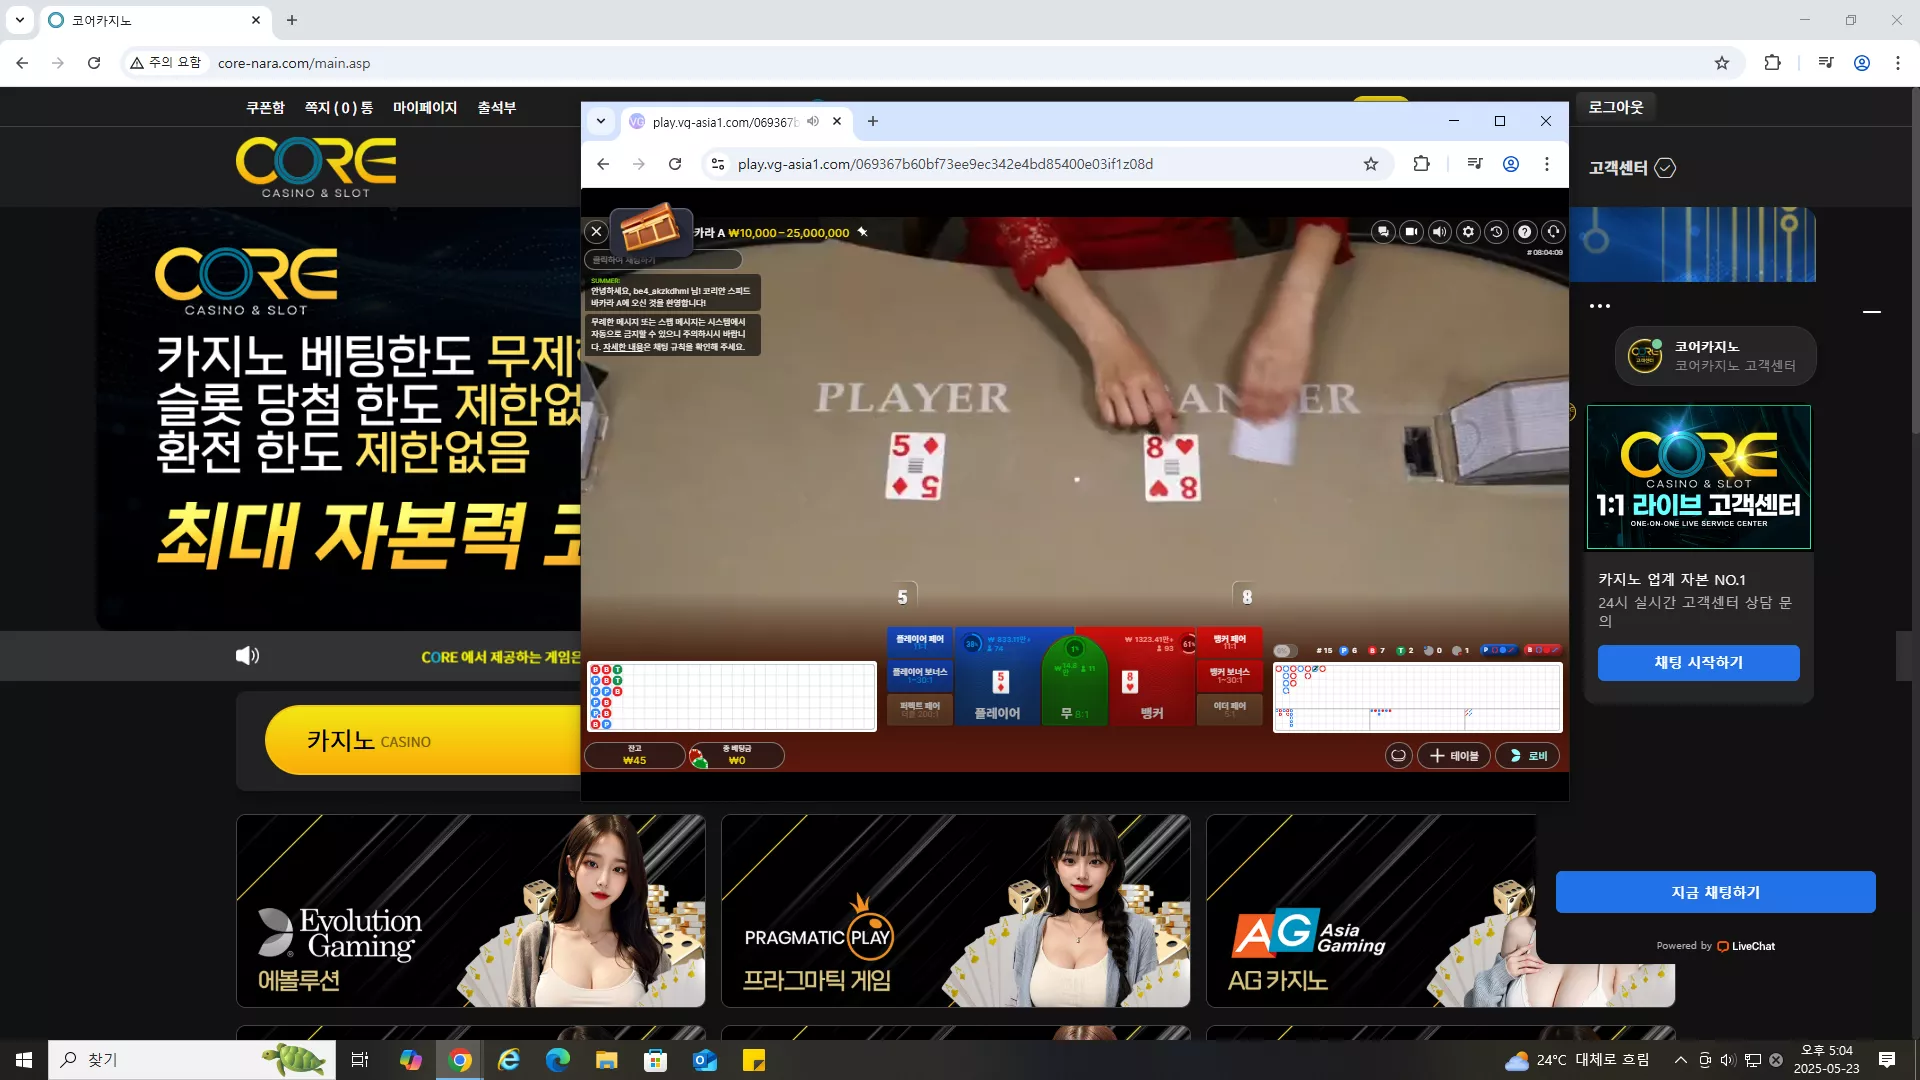Screen dimensions: 1920x1080
Task: Bet on 이더 페어 side bet
Action: pos(1230,709)
